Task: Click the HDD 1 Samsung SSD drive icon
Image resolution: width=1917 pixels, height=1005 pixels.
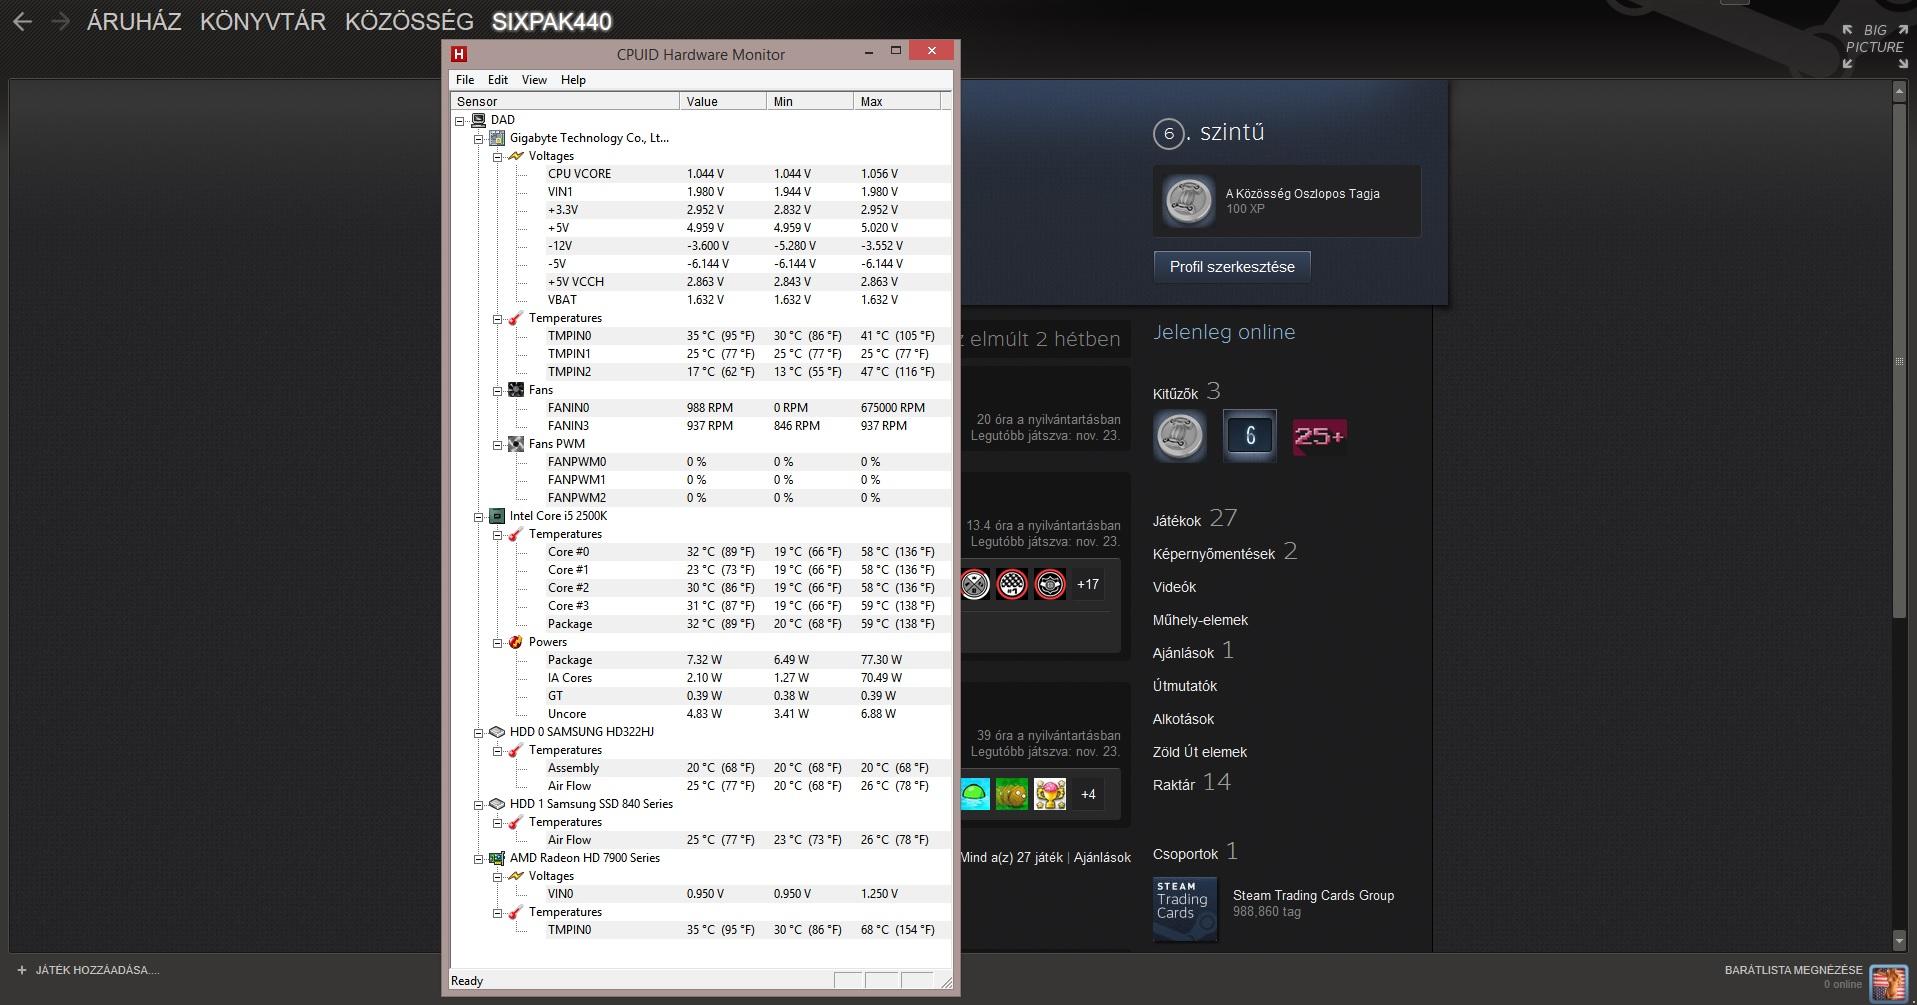Action: pyautogui.click(x=497, y=804)
